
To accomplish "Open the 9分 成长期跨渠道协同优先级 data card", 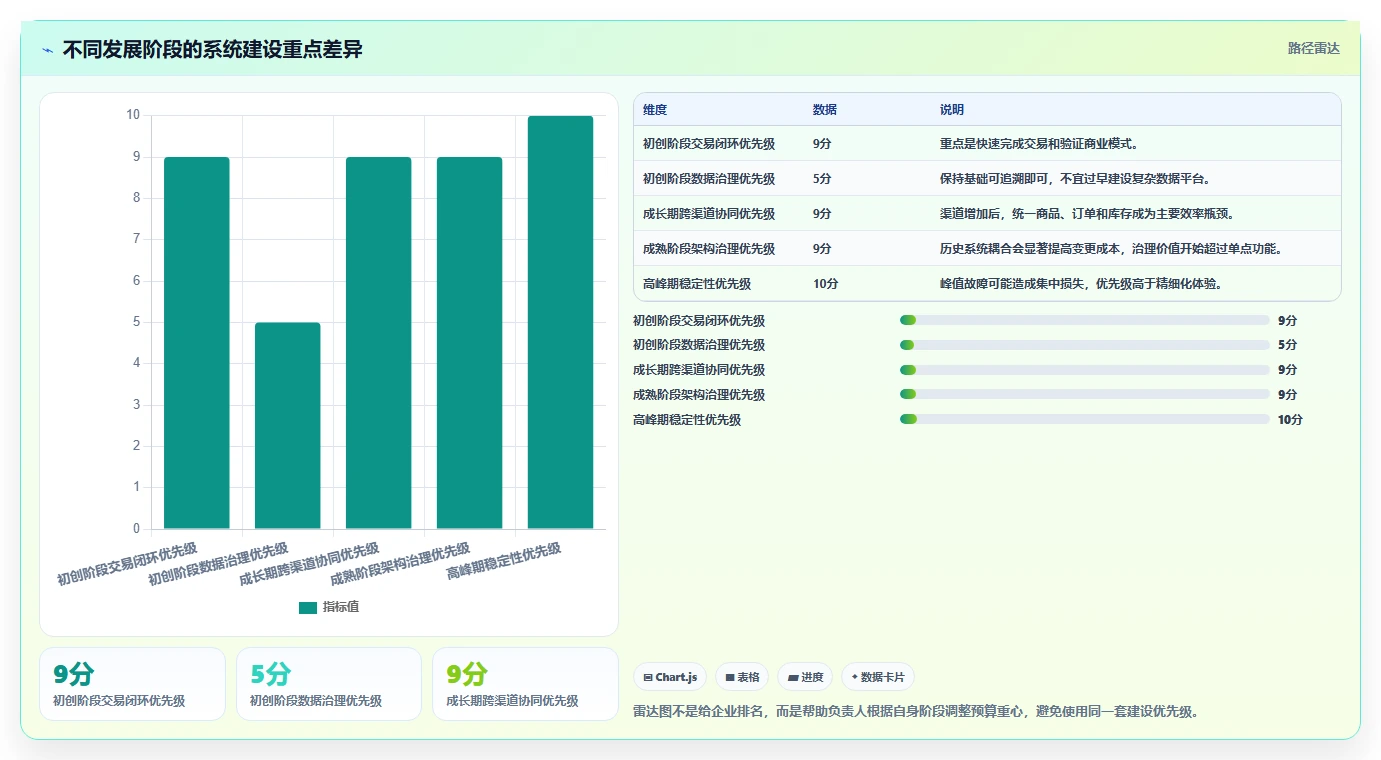I will coord(525,684).
